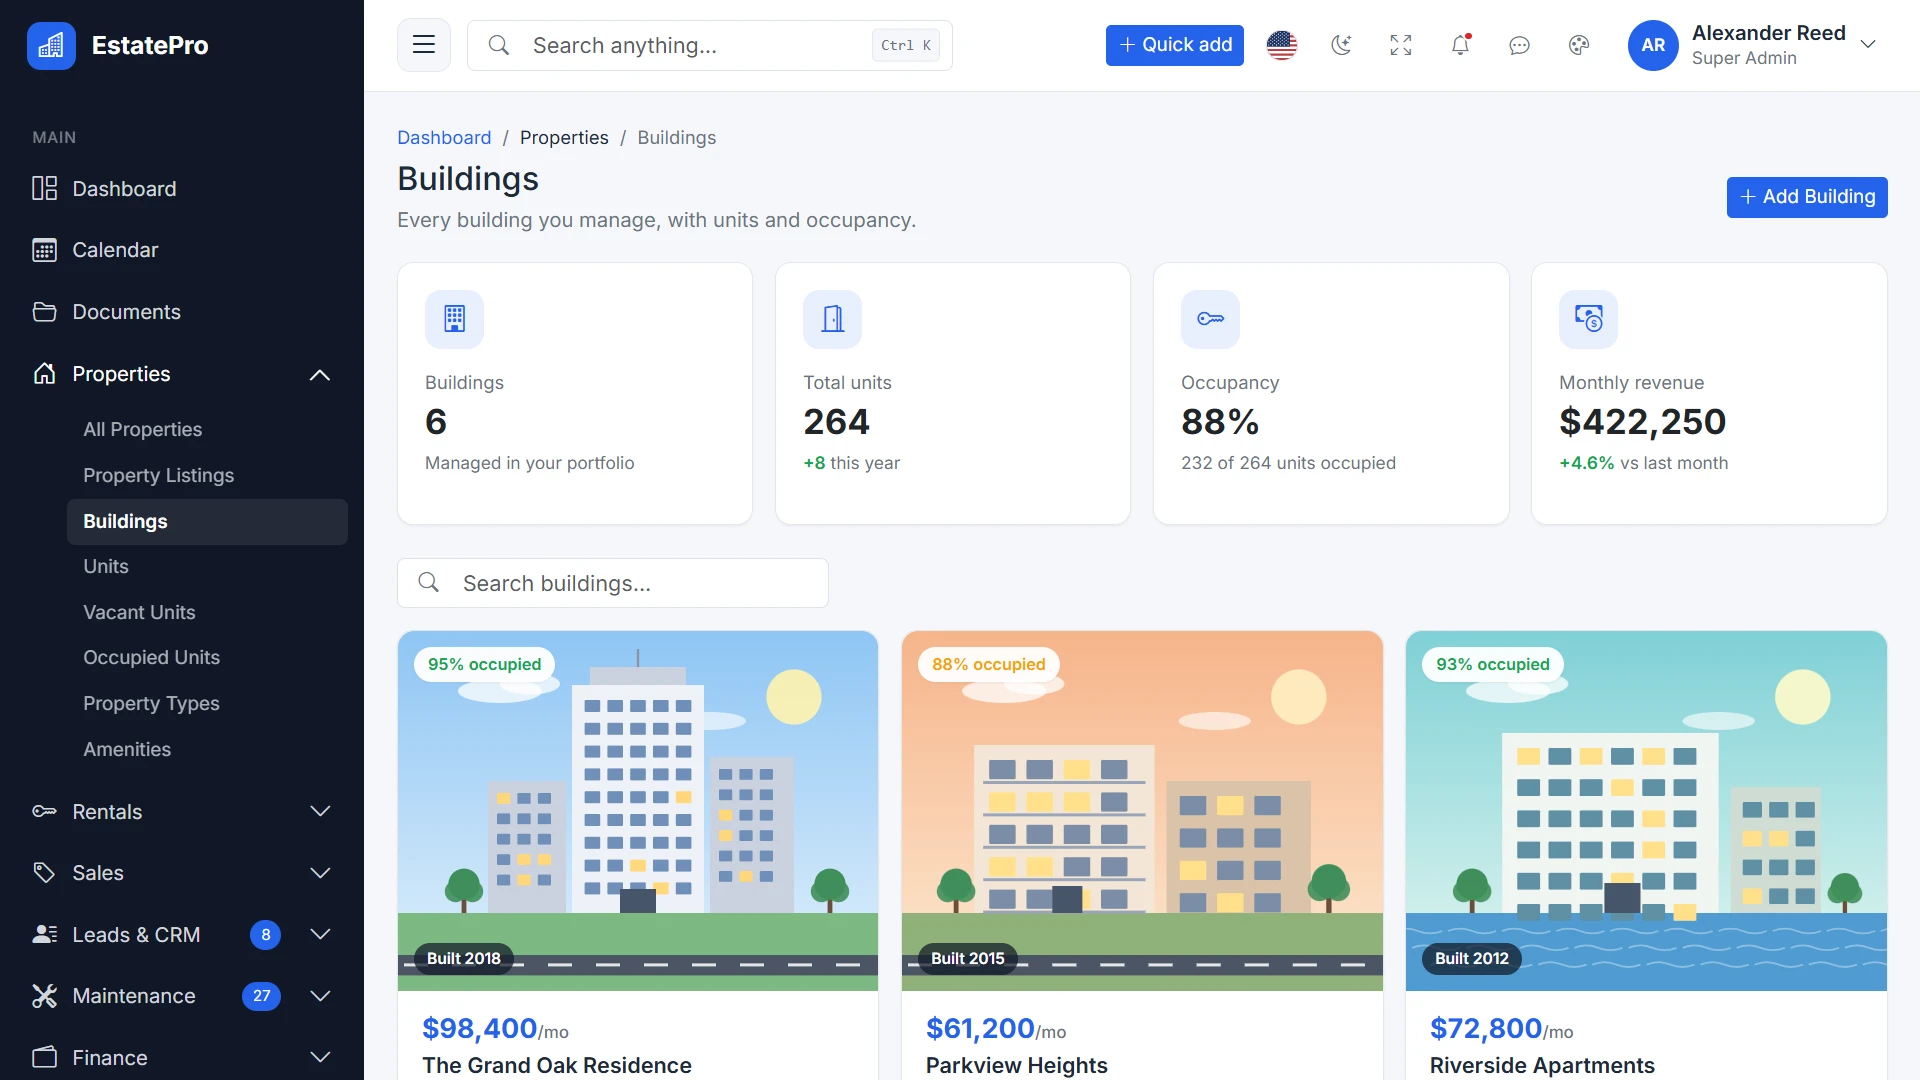Click the Buildings stat card icon
This screenshot has height=1080, width=1920.
[x=454, y=319]
